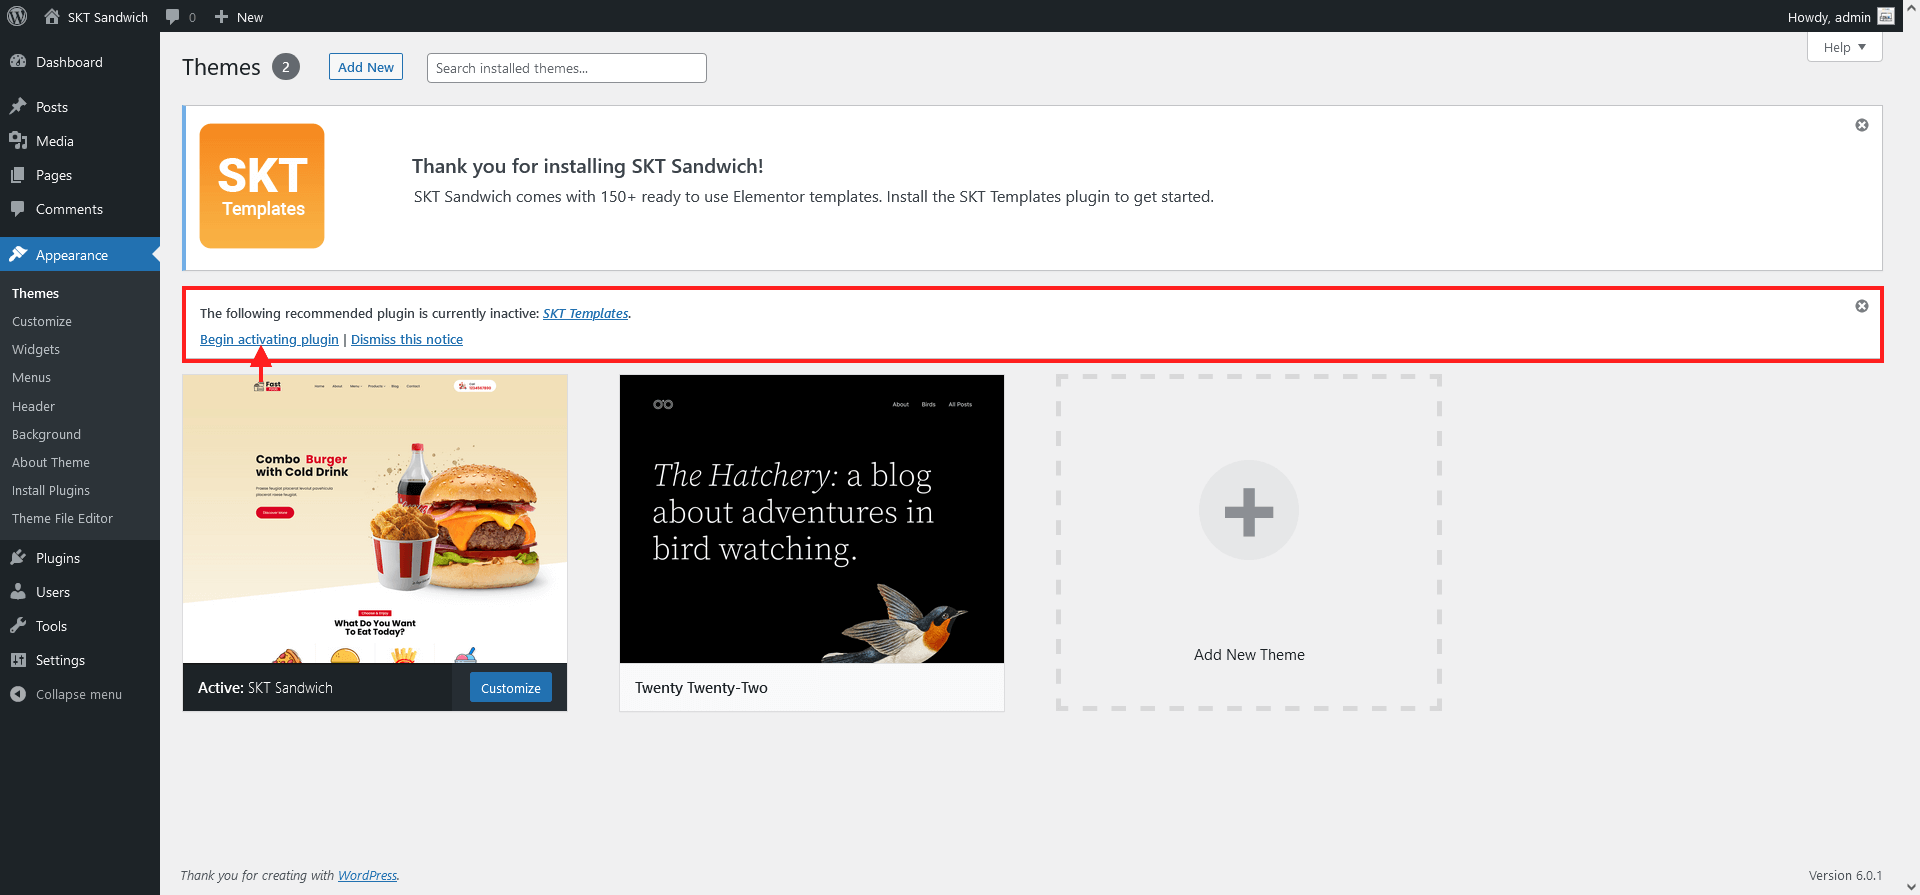Open the Header submenu item
This screenshot has width=1920, height=895.
(33, 406)
